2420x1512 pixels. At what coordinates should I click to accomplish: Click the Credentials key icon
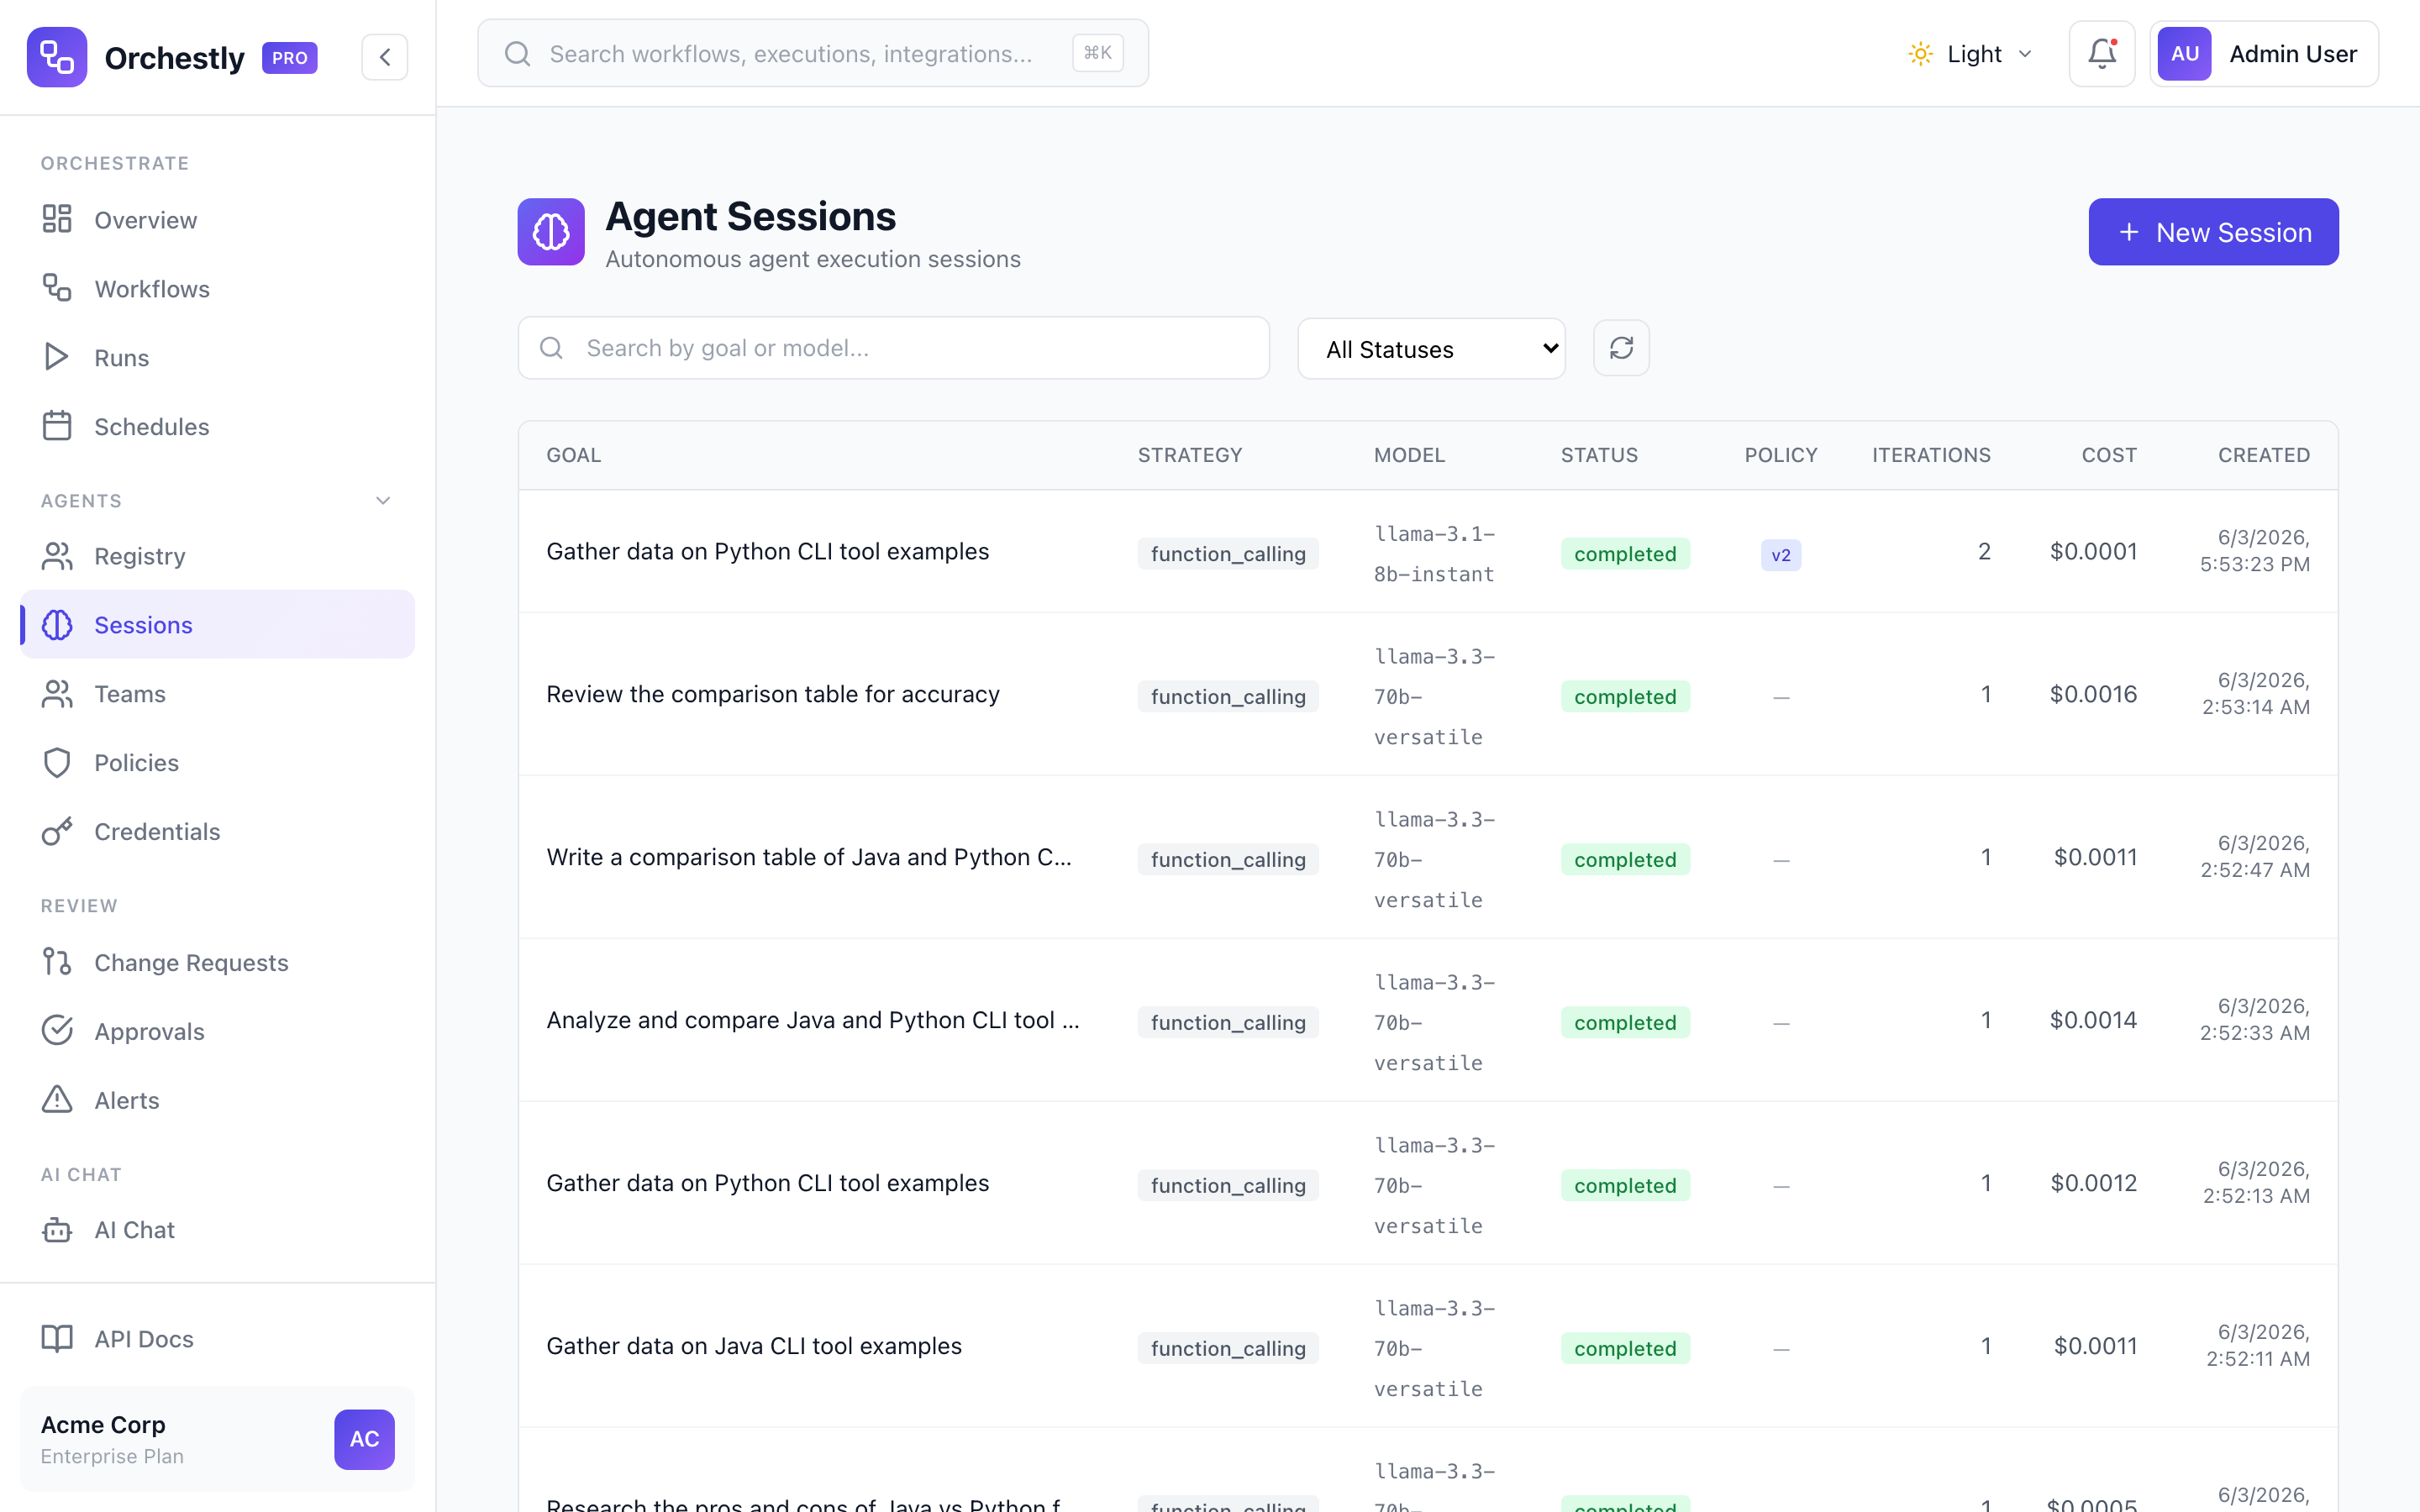coord(57,832)
